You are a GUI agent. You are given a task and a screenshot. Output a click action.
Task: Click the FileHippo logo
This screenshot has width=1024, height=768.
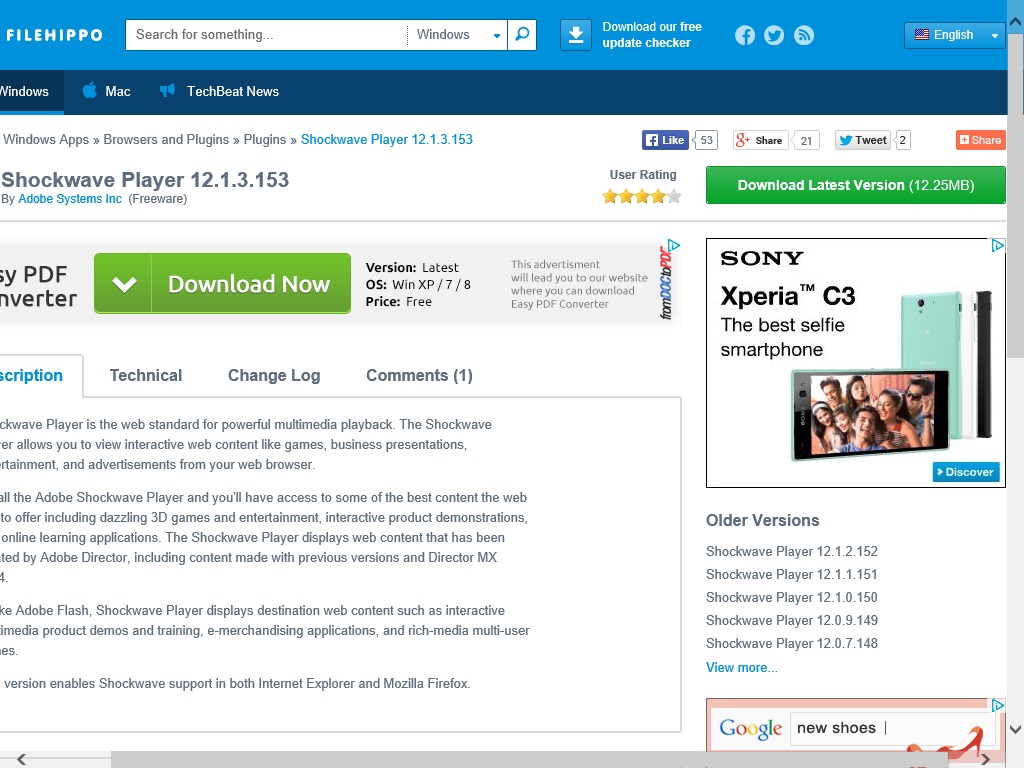click(54, 35)
